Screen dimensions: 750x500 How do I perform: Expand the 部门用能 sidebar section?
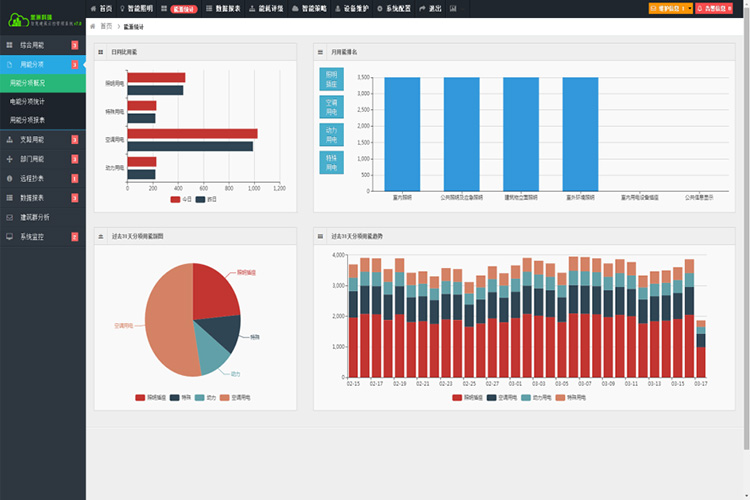tap(32, 159)
